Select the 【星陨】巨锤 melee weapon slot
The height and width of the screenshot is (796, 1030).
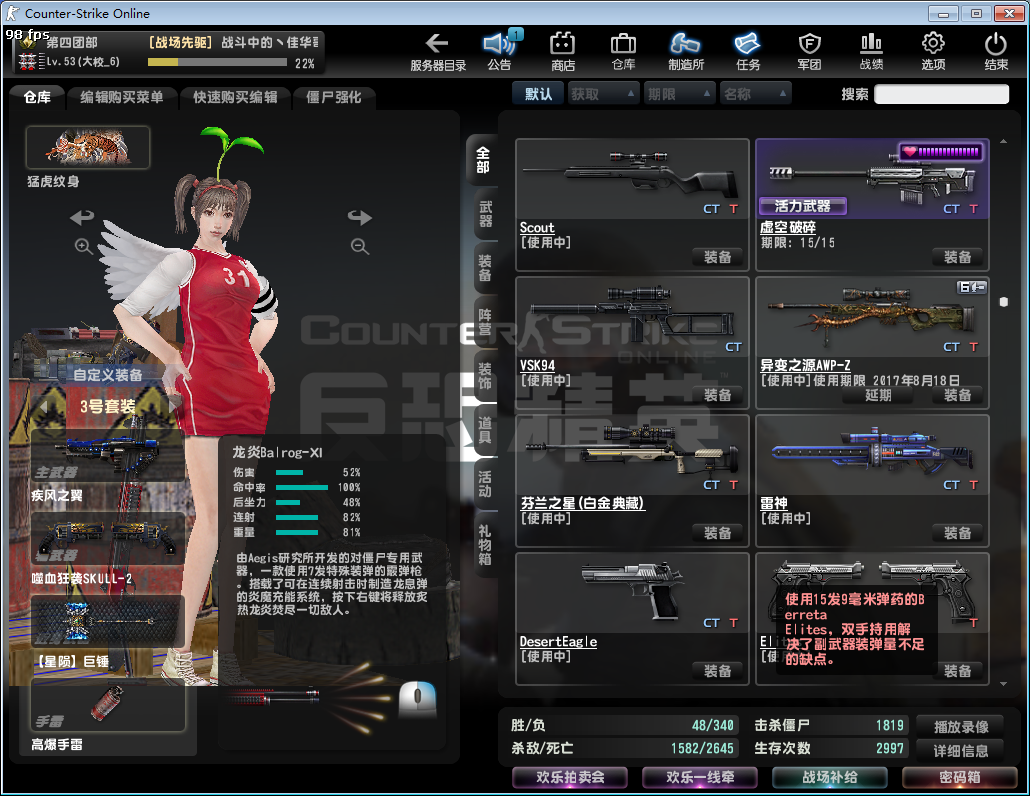[108, 621]
